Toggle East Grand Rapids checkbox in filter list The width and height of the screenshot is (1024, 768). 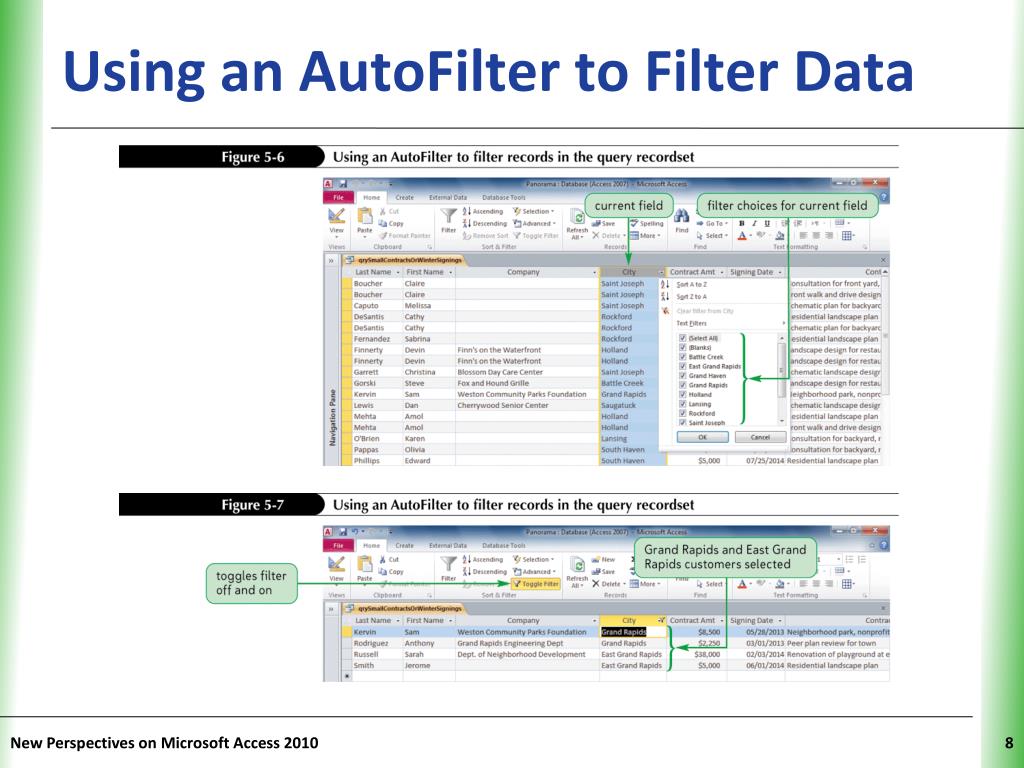click(x=682, y=366)
